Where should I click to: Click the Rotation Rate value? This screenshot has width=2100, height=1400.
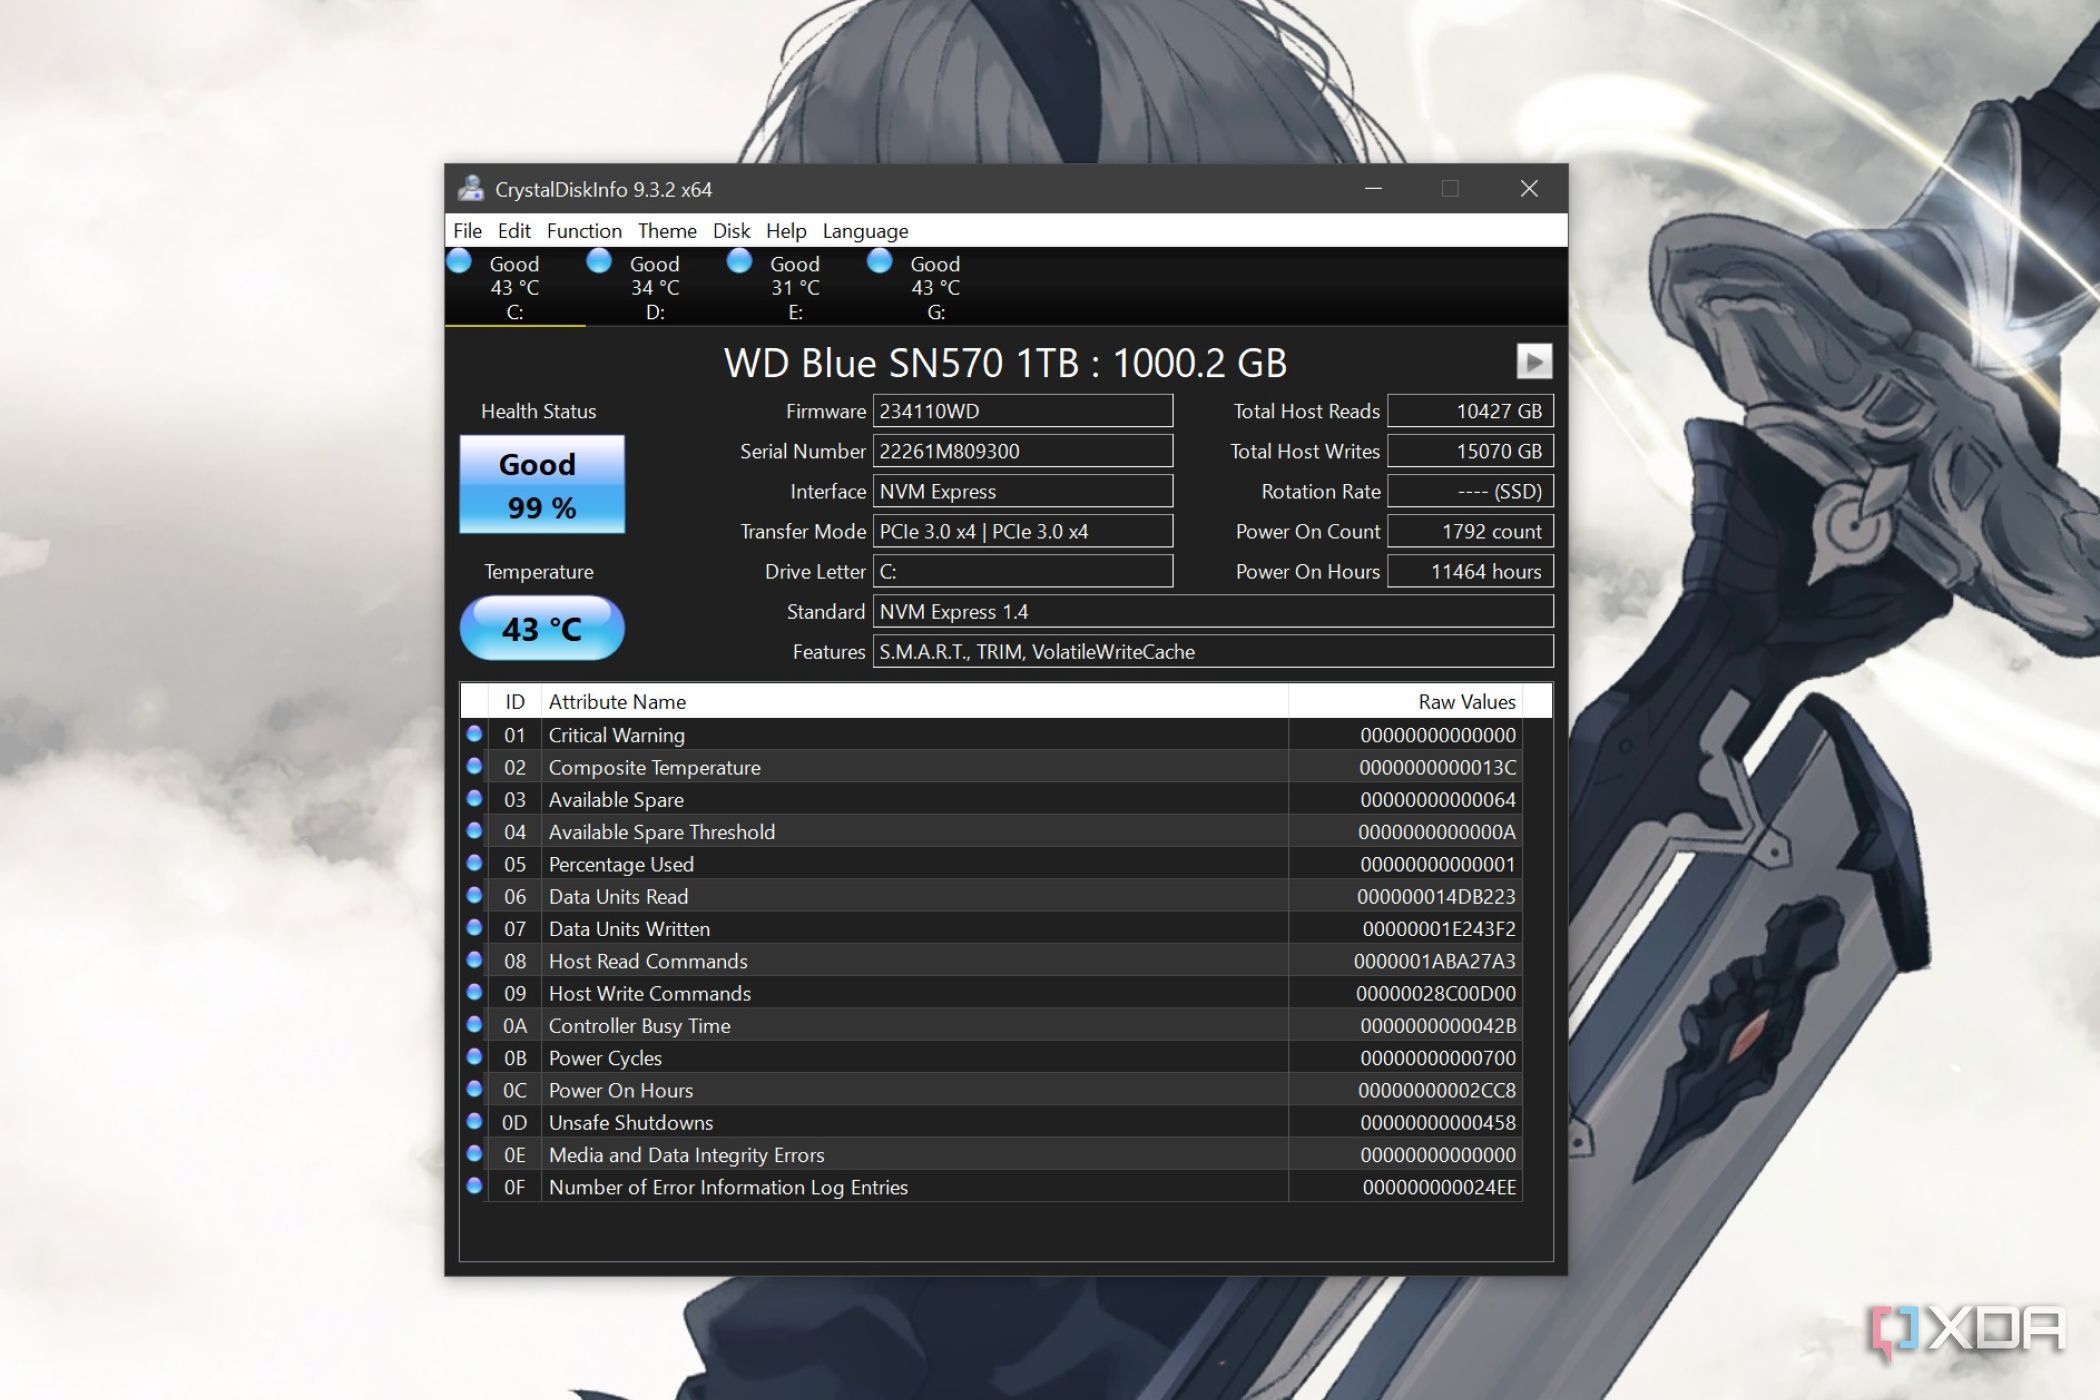click(x=1470, y=491)
